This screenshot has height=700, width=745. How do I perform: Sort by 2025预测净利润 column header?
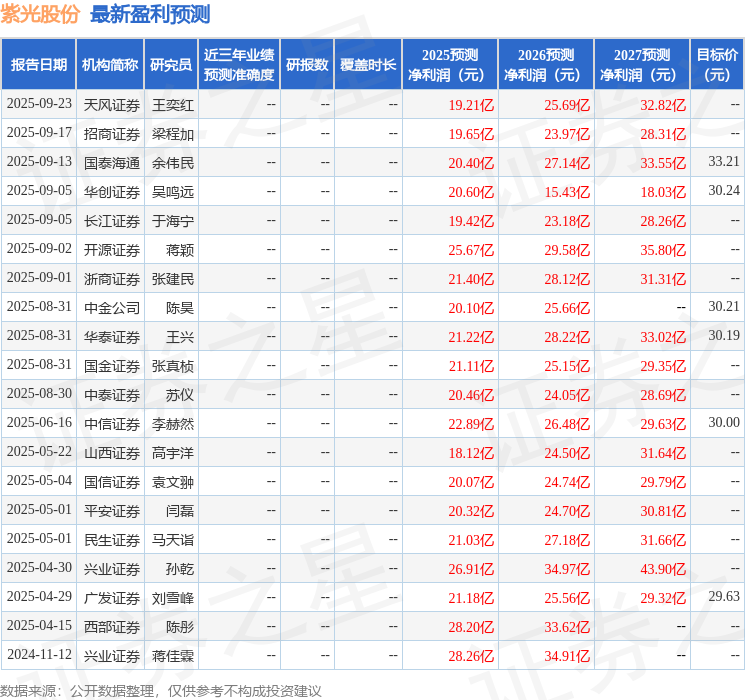pyautogui.click(x=450, y=65)
